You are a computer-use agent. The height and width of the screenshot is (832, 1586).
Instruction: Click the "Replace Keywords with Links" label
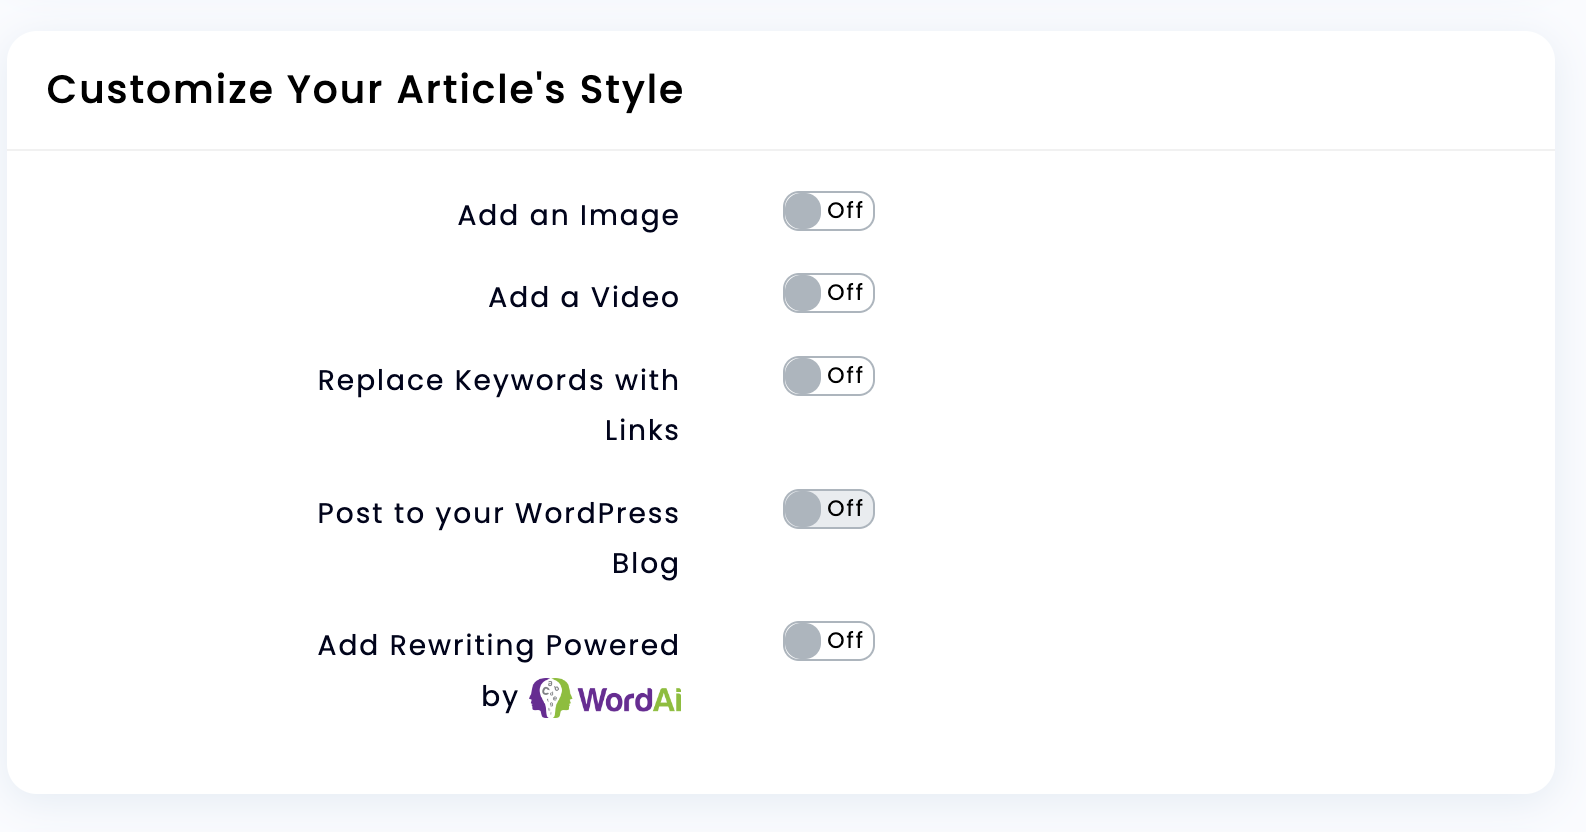coord(498,405)
